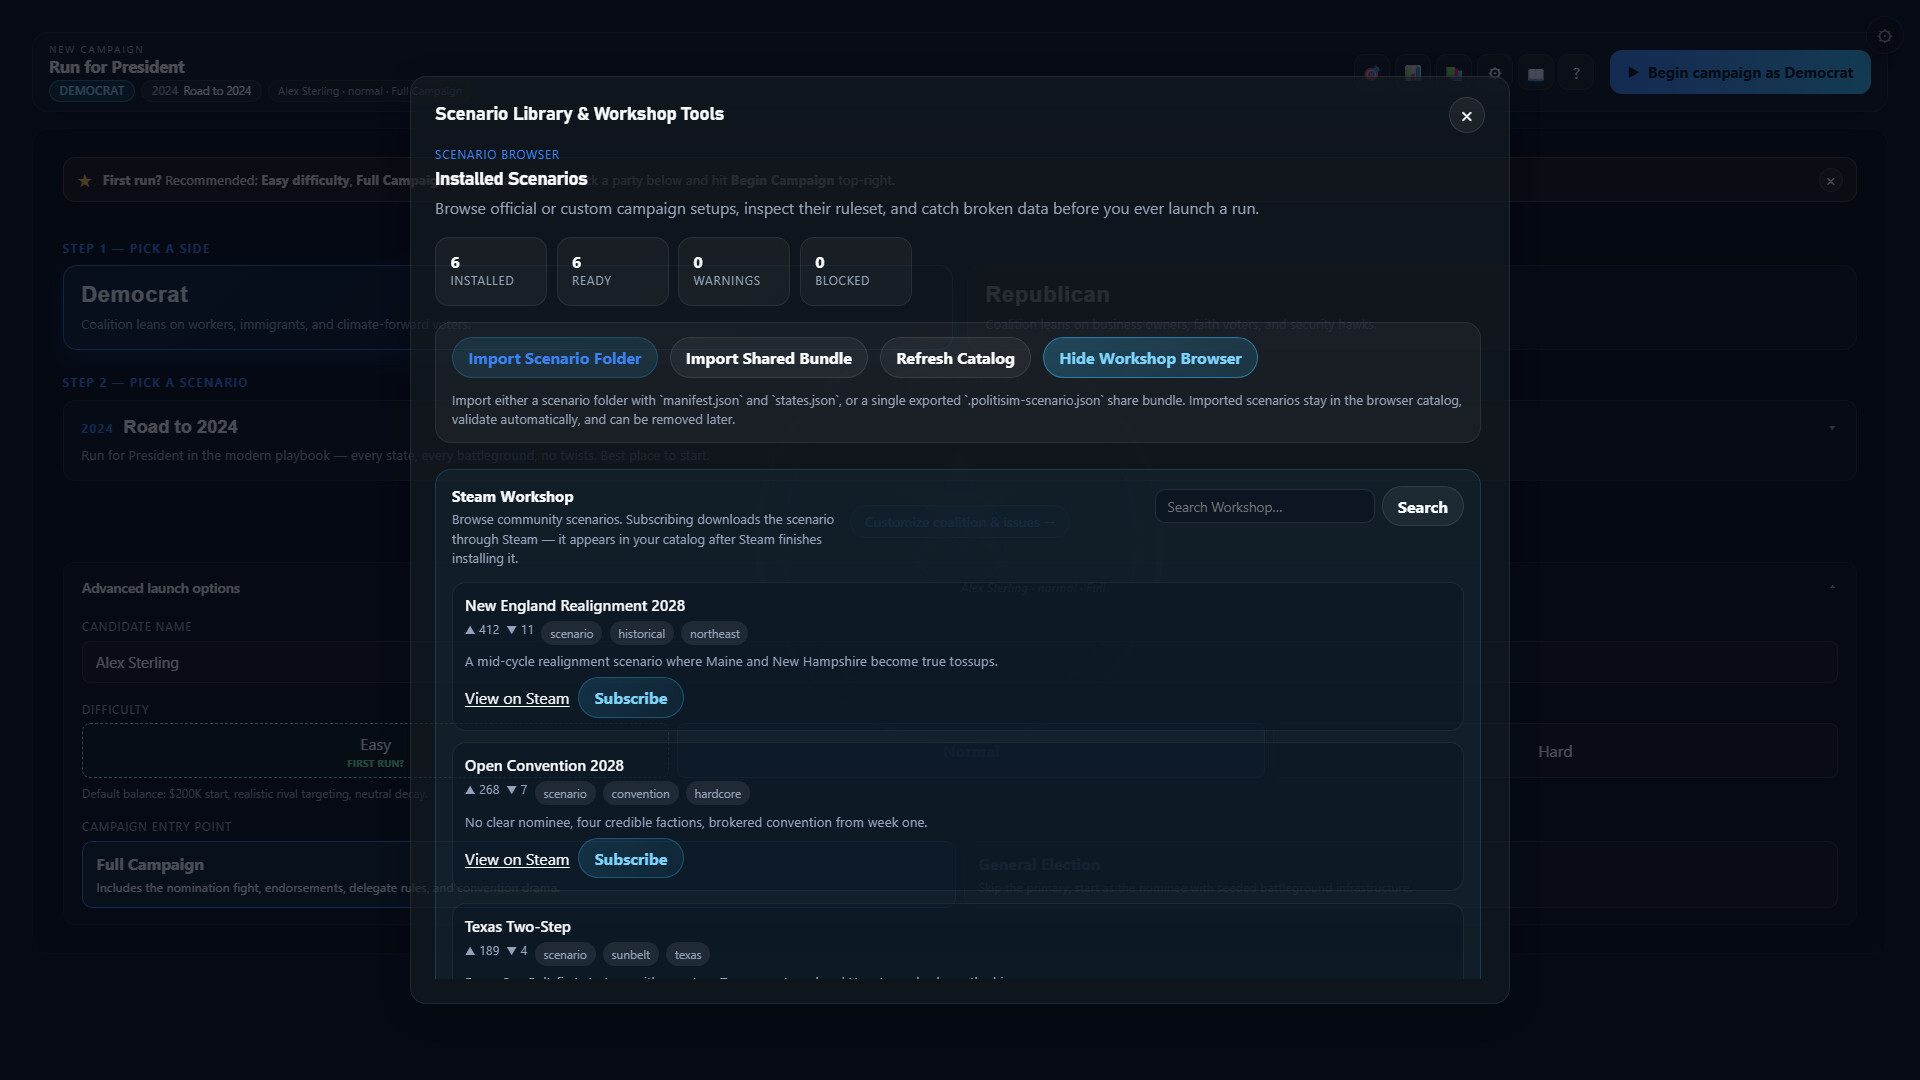Click the historical tag
The image size is (1920, 1080).
(641, 634)
